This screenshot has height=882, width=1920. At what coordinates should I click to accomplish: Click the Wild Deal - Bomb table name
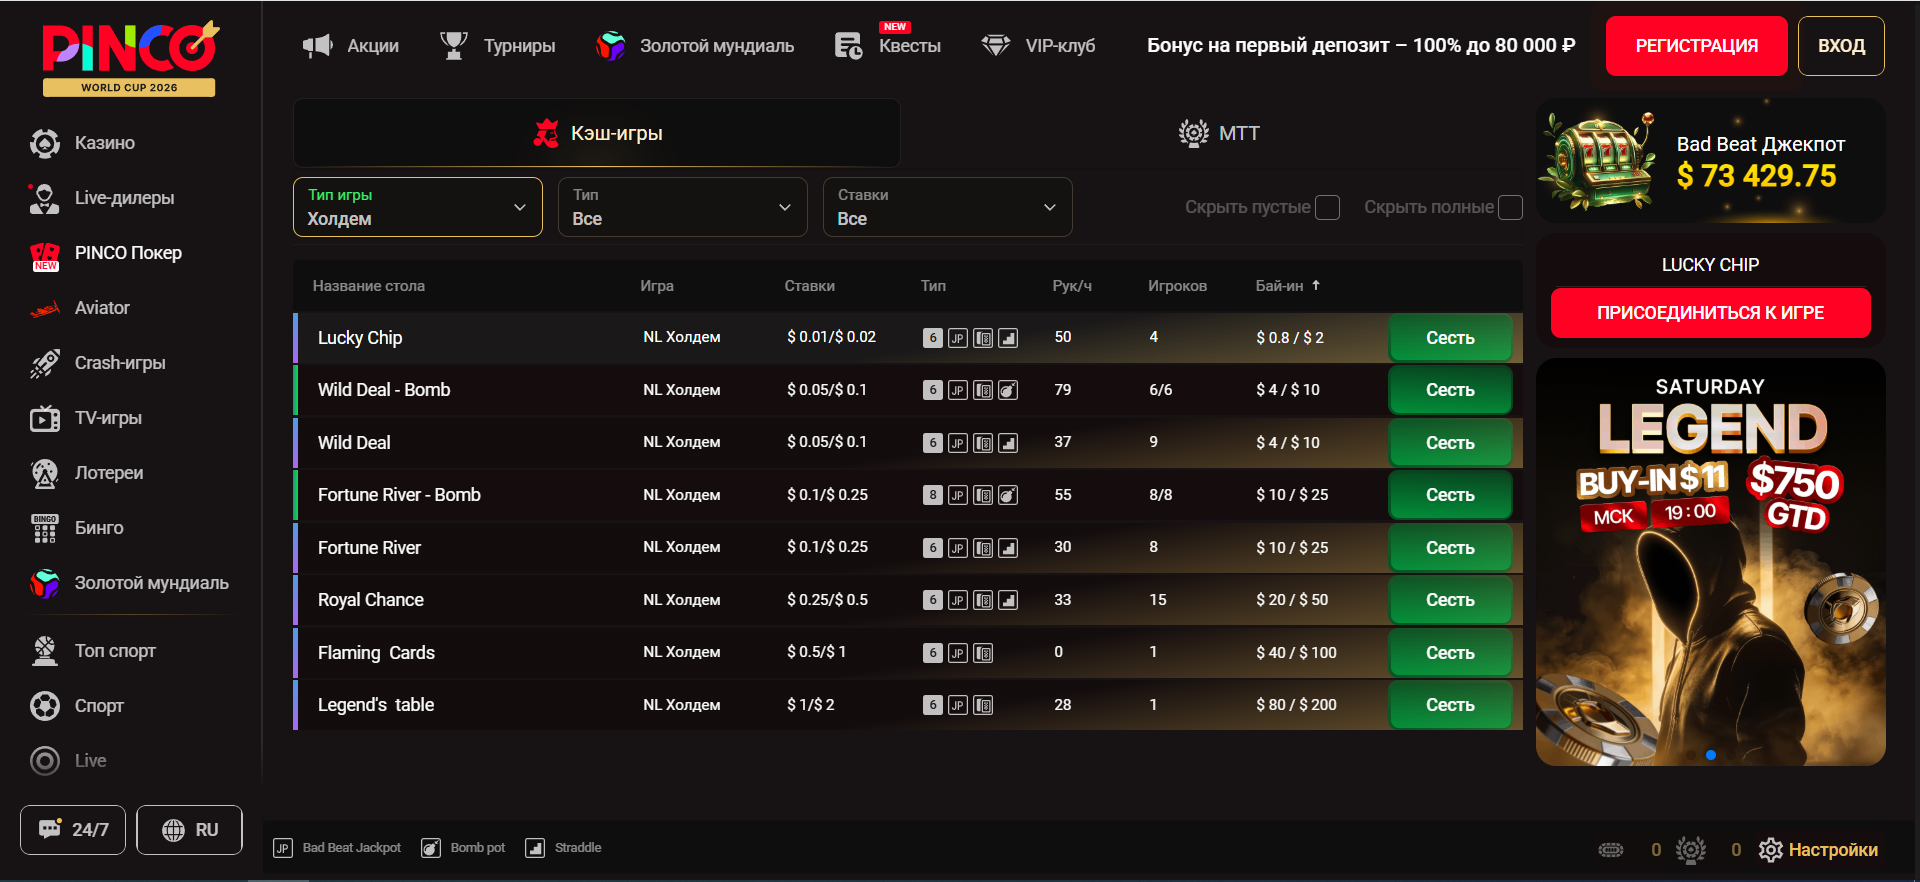pos(384,390)
